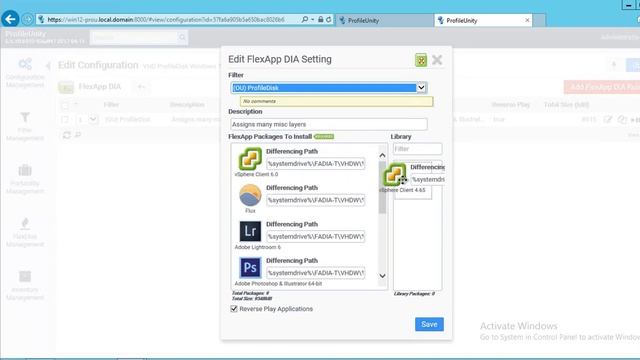Go back using browser back arrow
The image size is (640, 360).
coord(10,19)
